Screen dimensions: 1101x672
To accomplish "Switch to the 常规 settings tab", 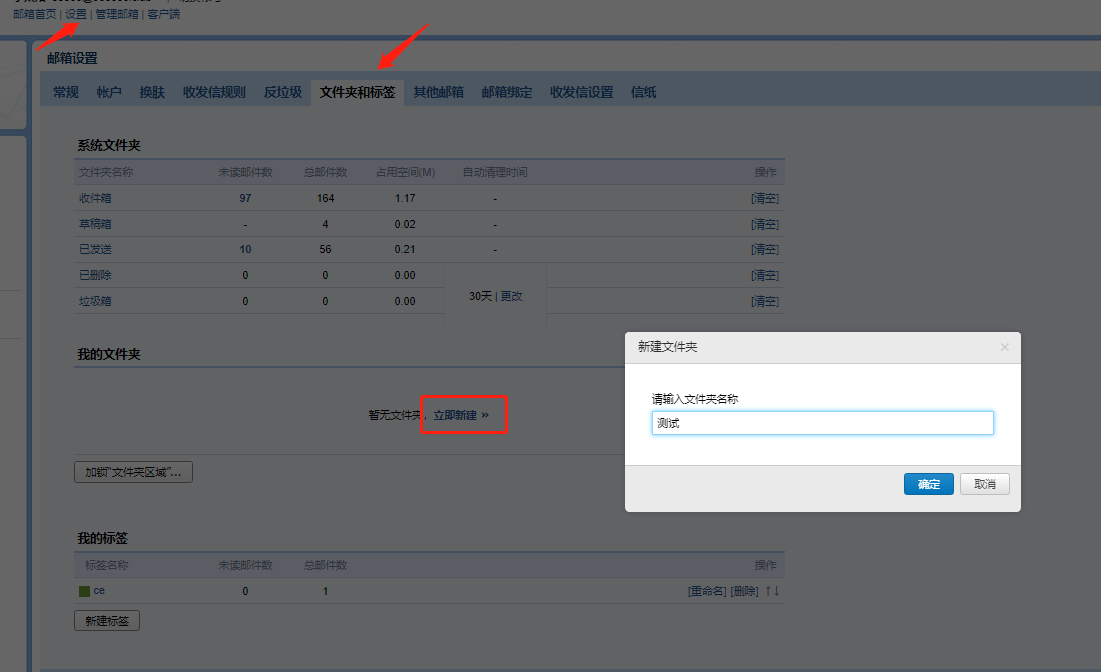I will click(x=66, y=92).
